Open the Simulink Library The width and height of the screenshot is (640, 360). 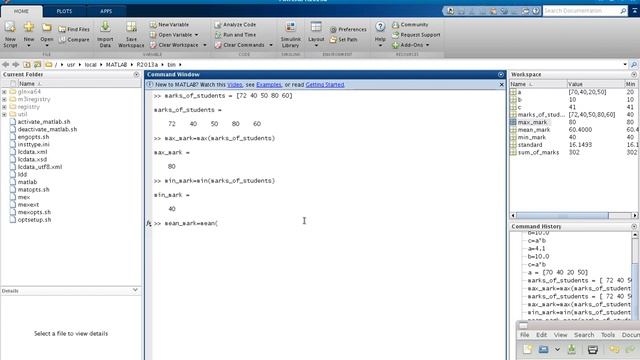click(x=291, y=34)
